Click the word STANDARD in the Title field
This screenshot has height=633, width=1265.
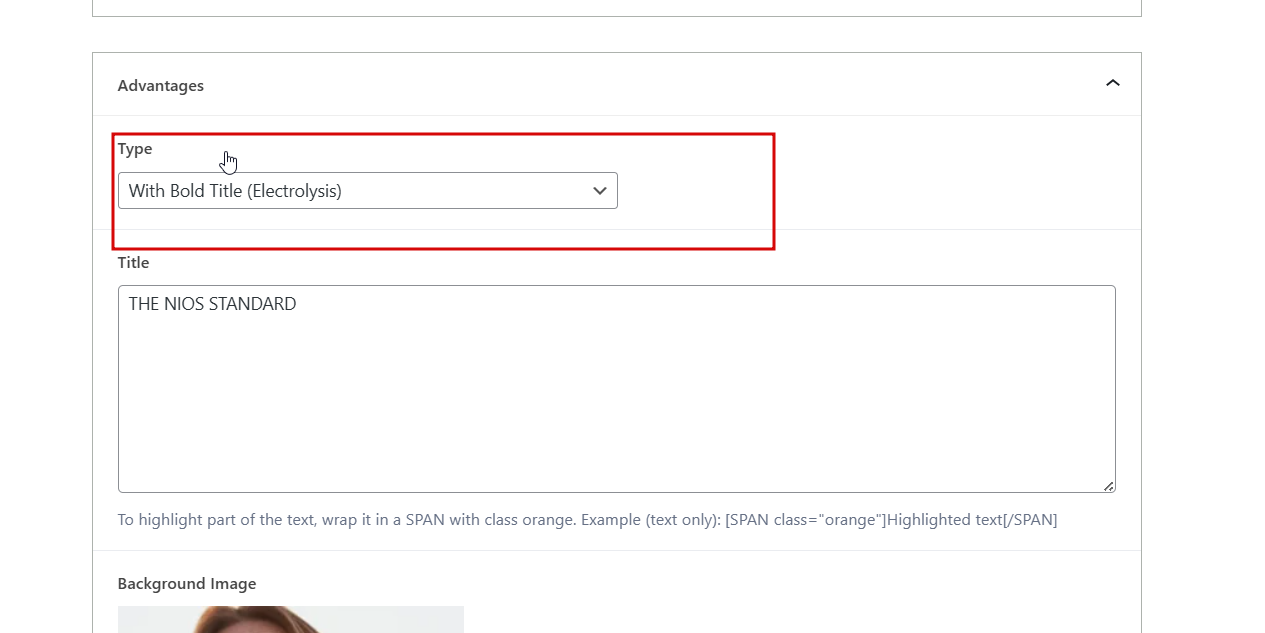coord(252,304)
